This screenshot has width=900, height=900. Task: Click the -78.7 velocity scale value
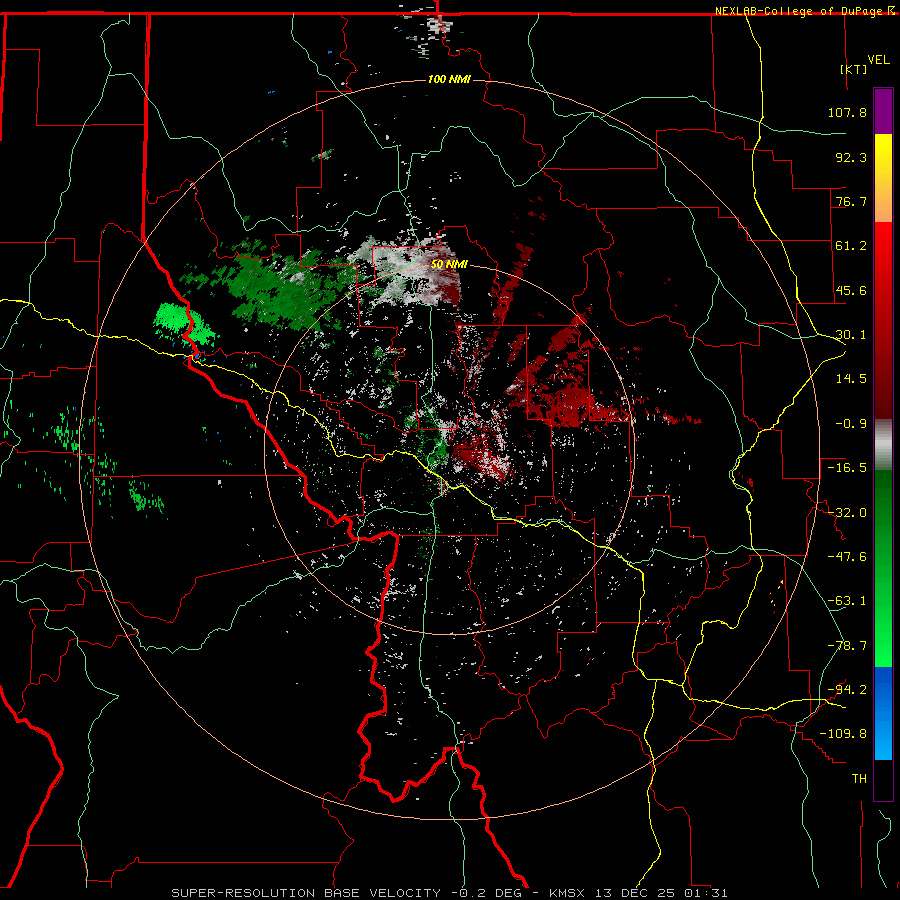click(847, 646)
